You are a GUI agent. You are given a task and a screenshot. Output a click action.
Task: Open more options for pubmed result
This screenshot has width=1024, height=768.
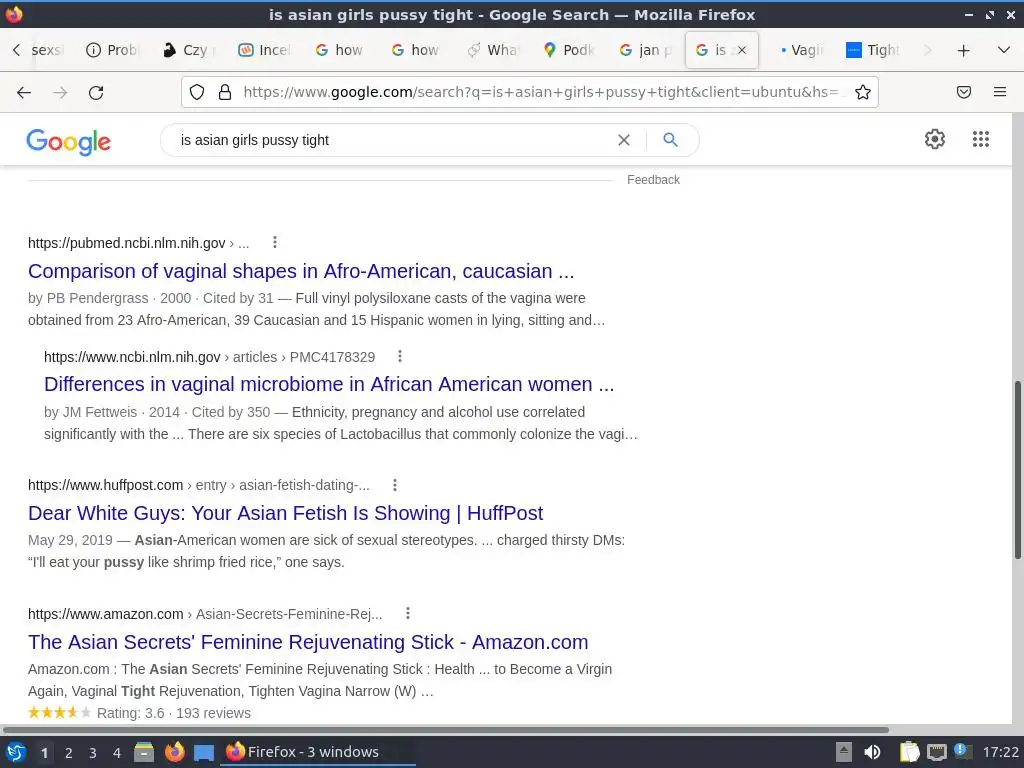pos(275,242)
